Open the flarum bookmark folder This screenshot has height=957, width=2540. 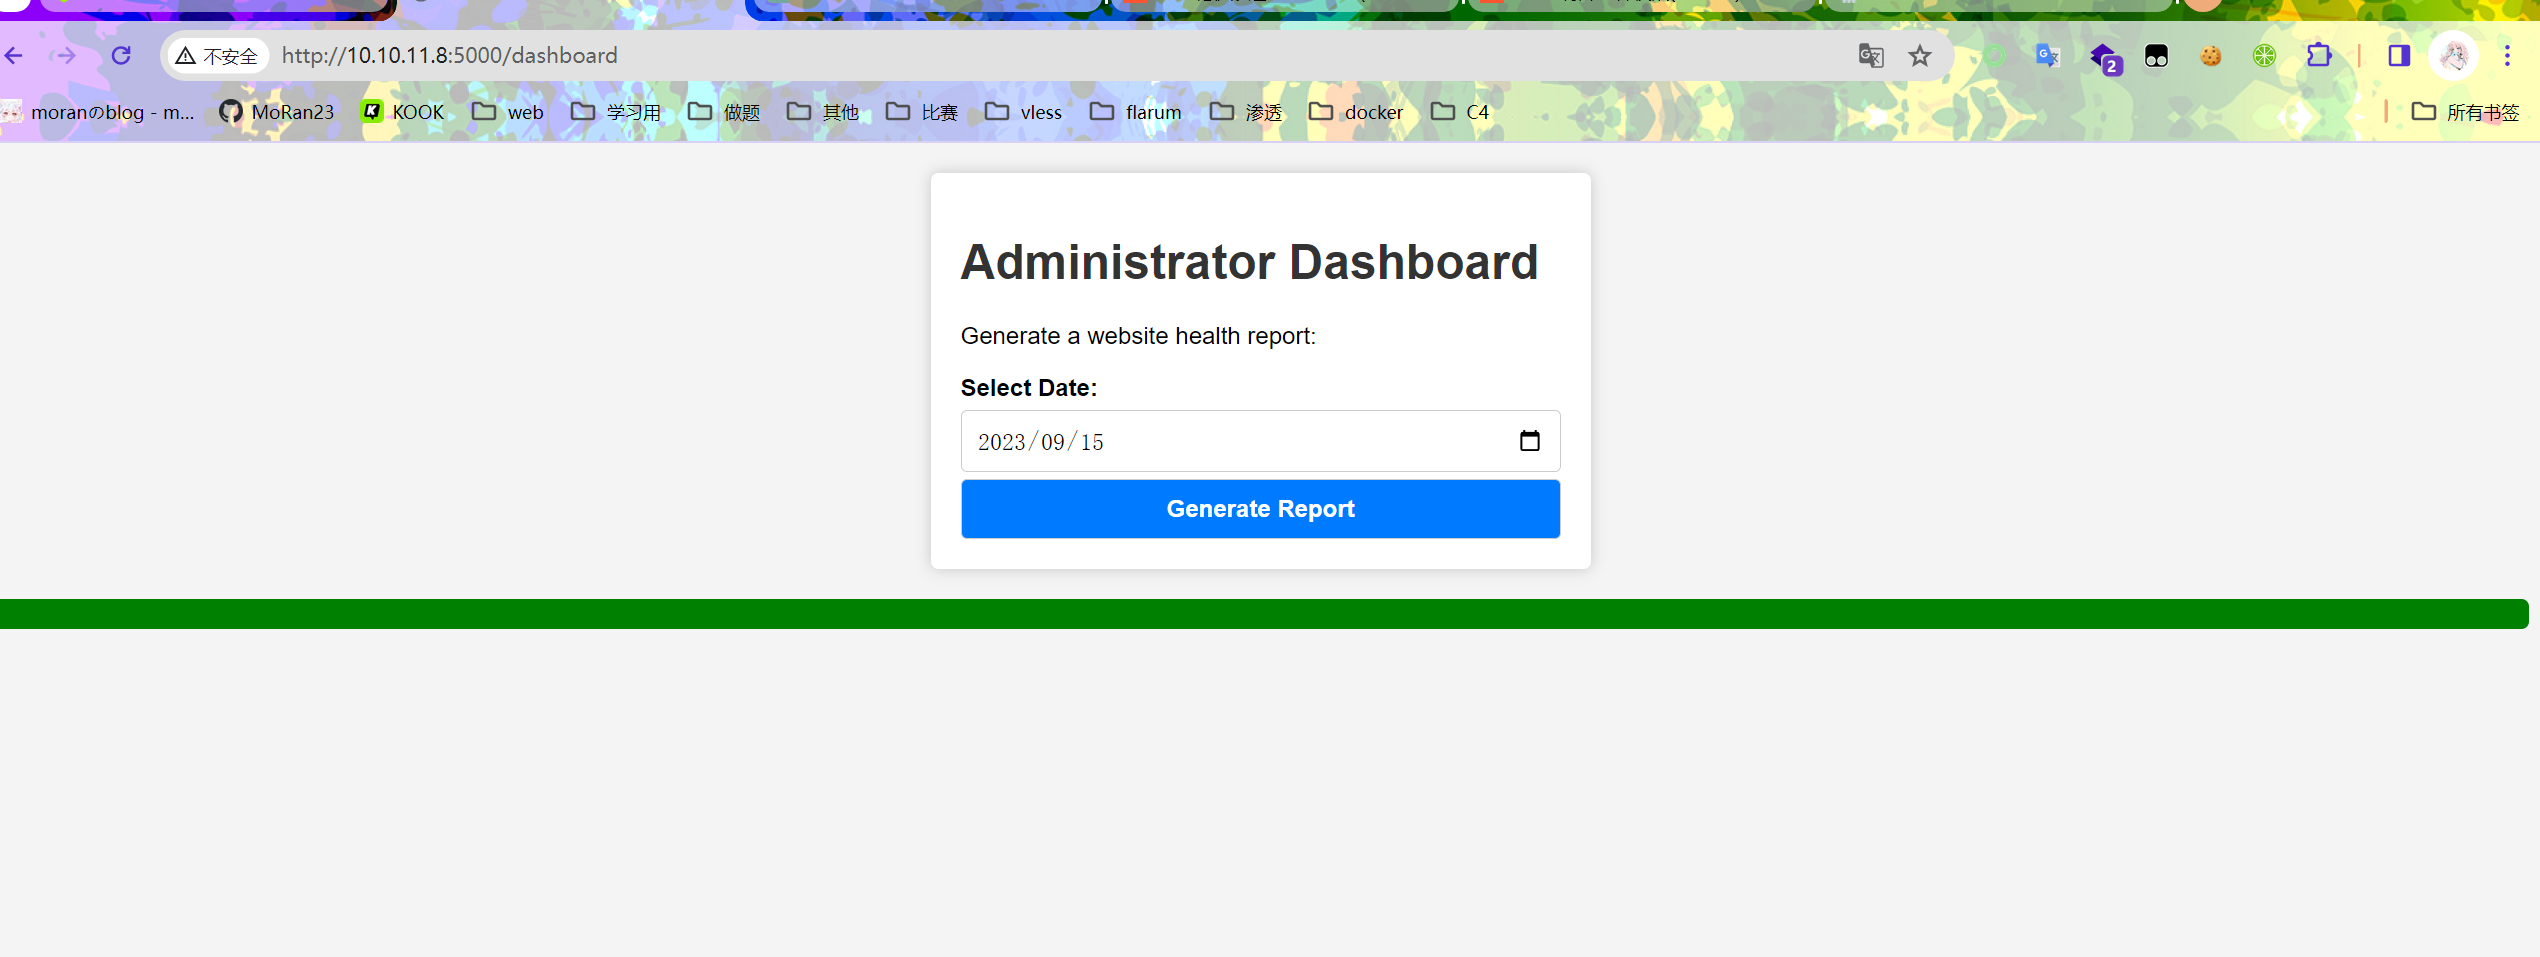[1136, 112]
